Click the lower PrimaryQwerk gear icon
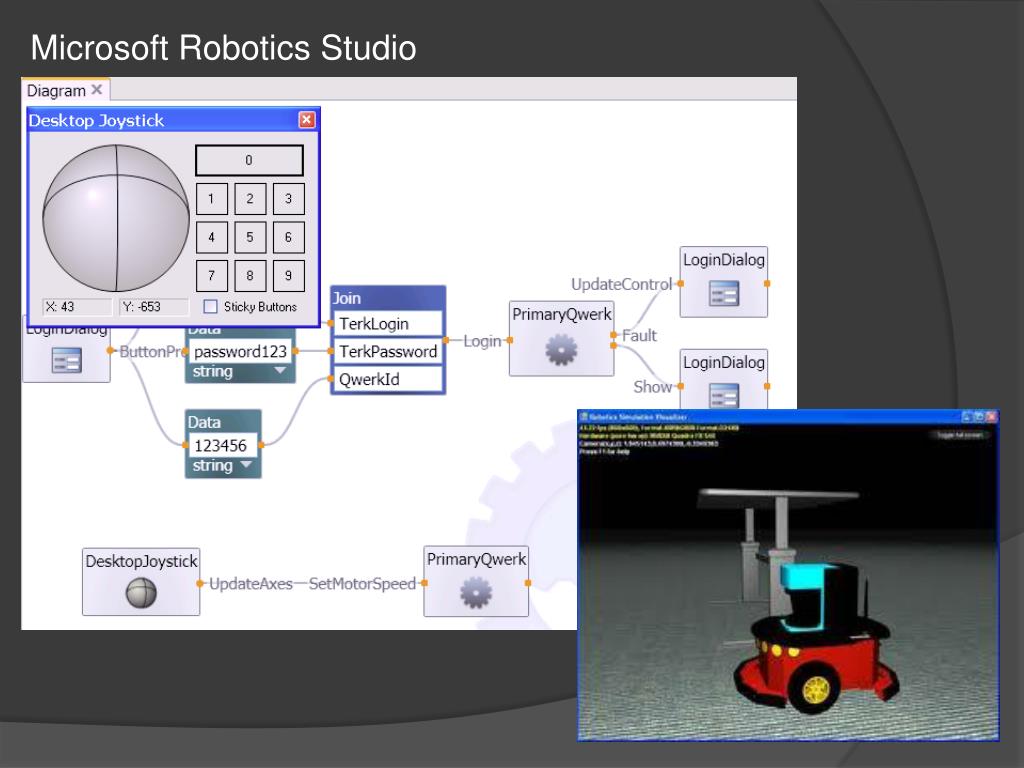The image size is (1024, 768). pos(476,593)
